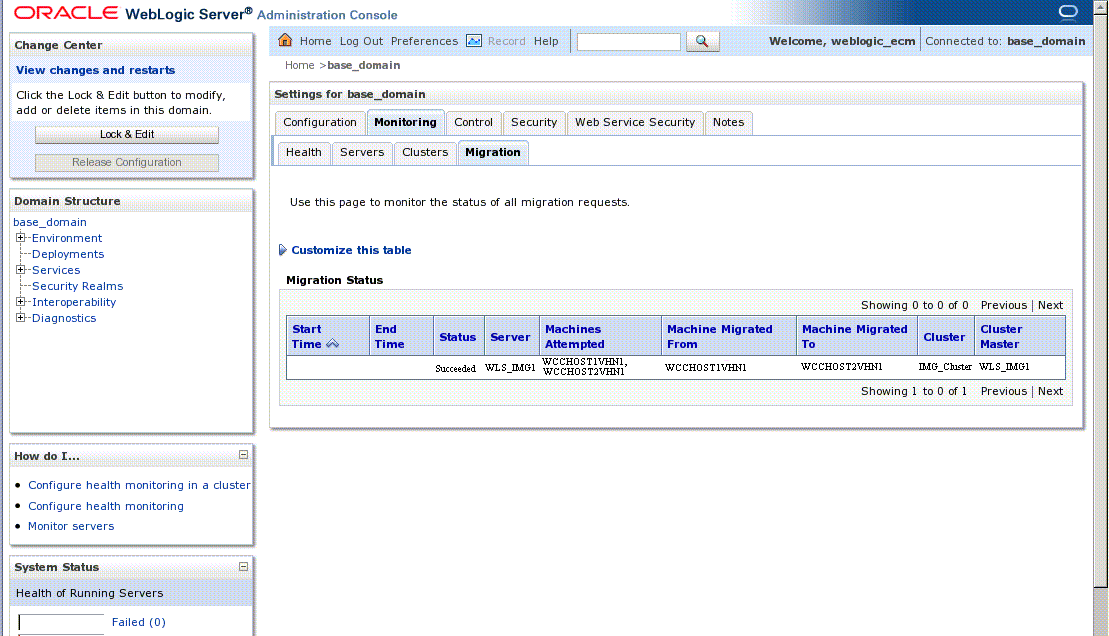The height and width of the screenshot is (636, 1109).
Task: Sort by Status column header
Action: click(457, 337)
